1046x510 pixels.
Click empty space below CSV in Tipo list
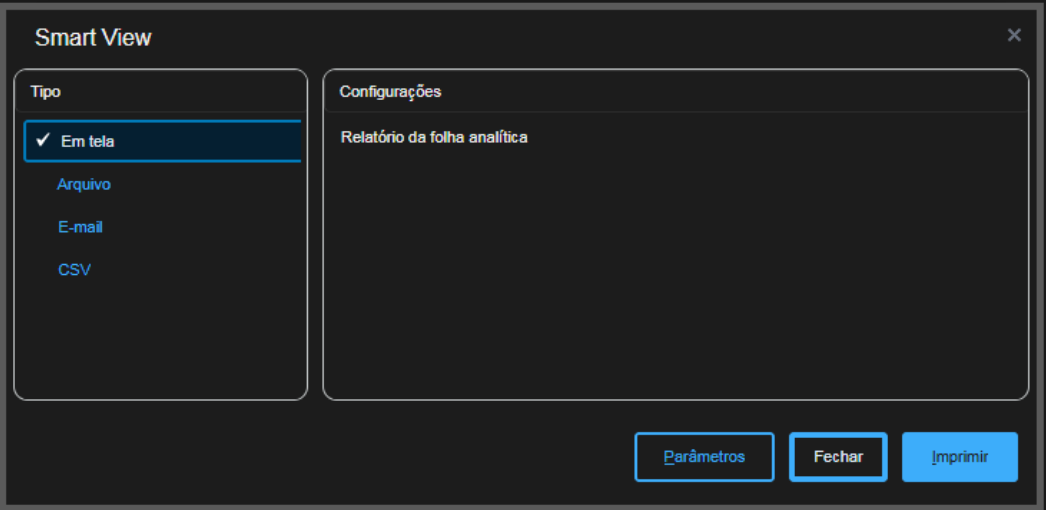click(x=160, y=340)
